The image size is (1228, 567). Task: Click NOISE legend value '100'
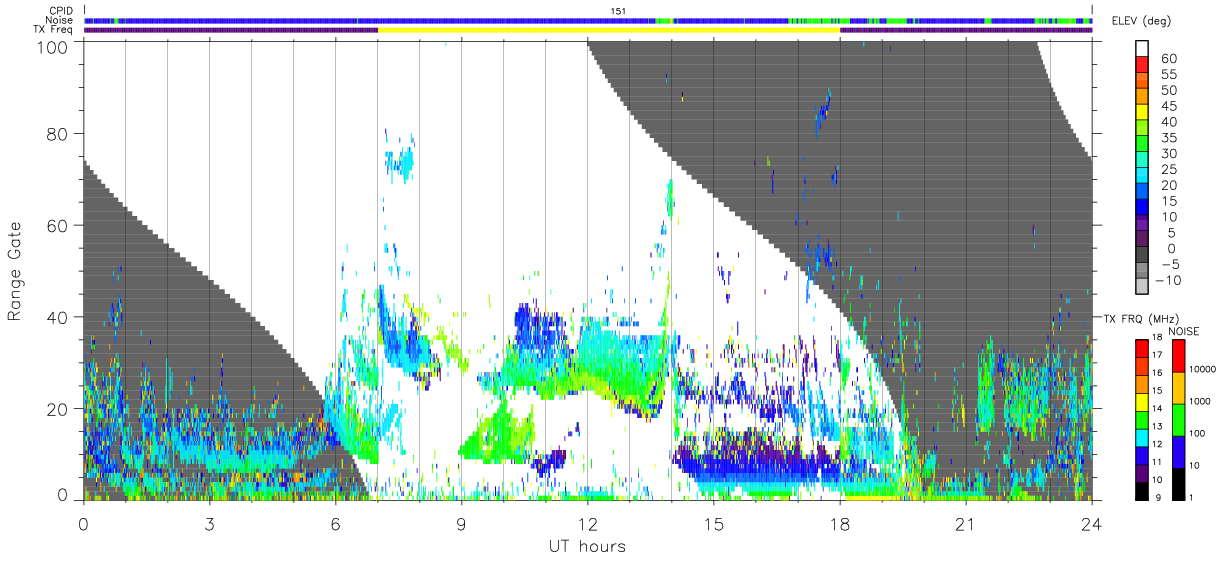click(1199, 434)
